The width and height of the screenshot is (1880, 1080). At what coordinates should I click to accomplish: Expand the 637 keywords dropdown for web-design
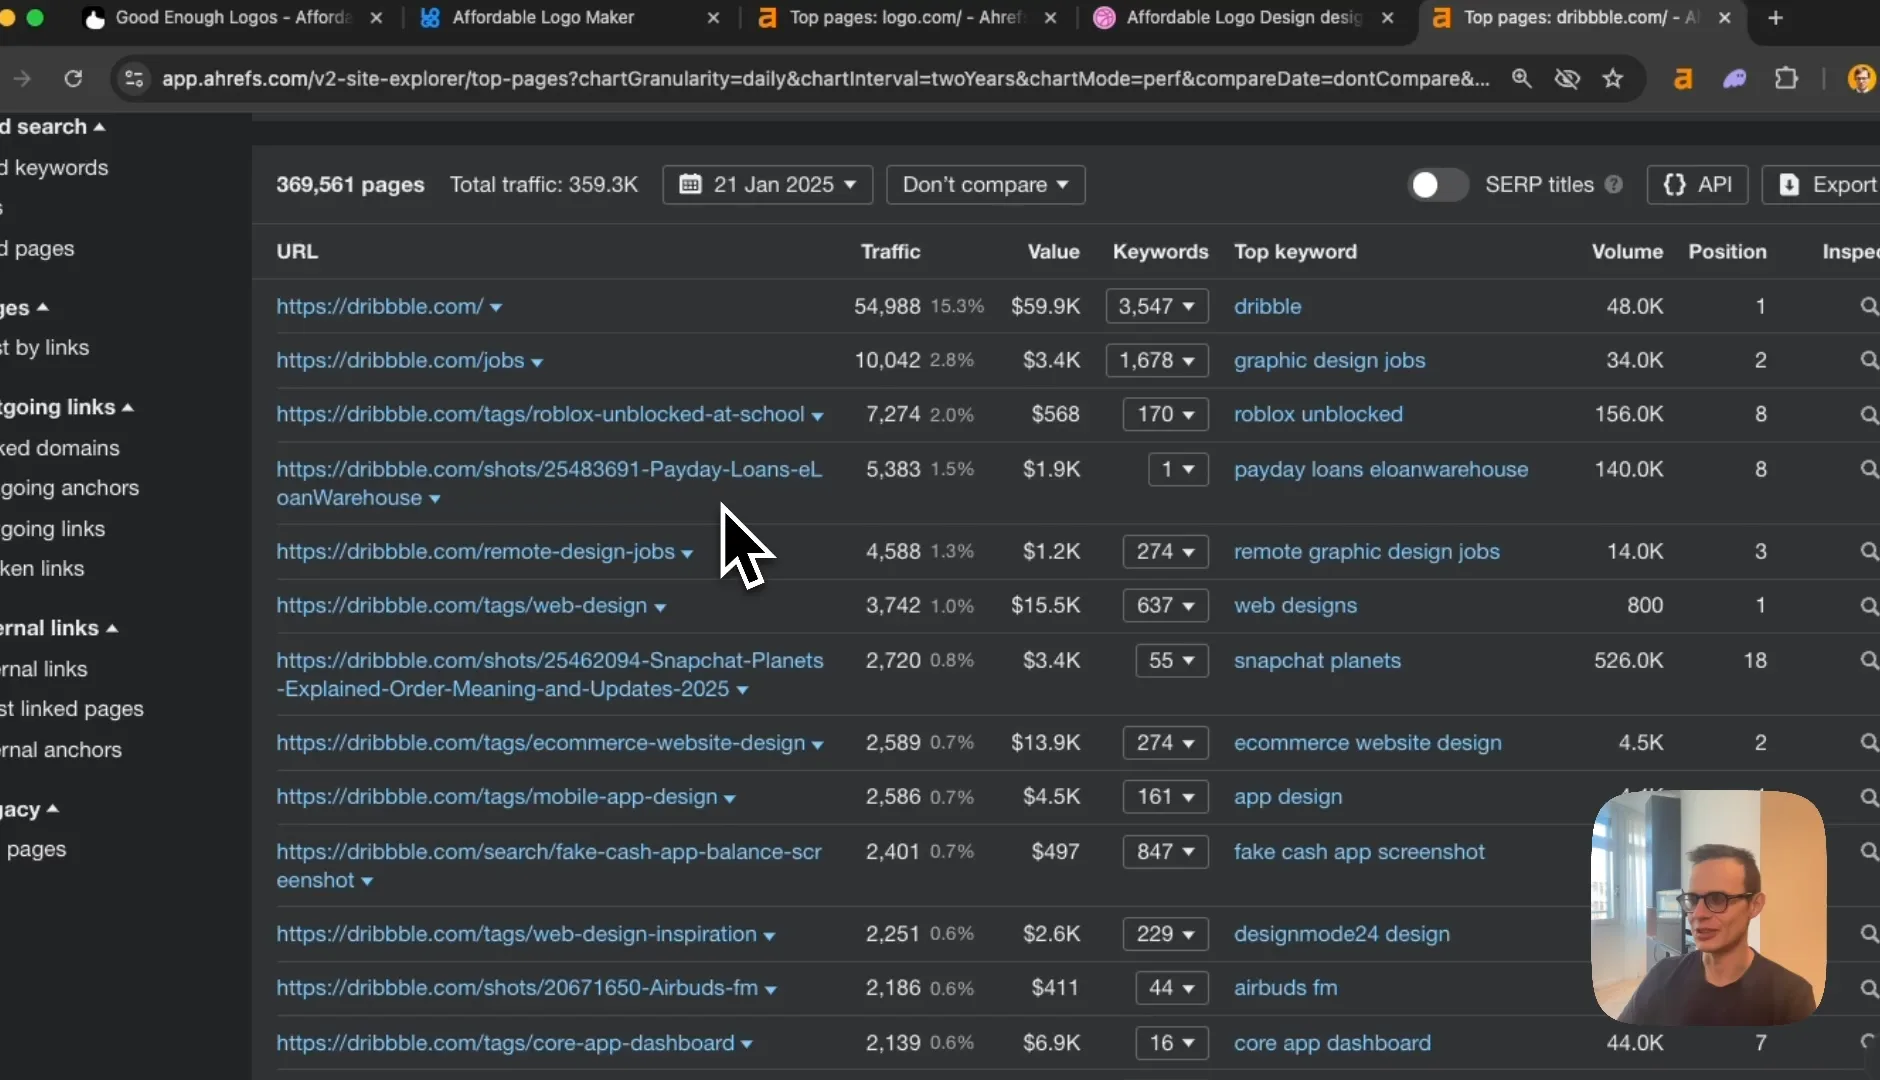point(1165,605)
